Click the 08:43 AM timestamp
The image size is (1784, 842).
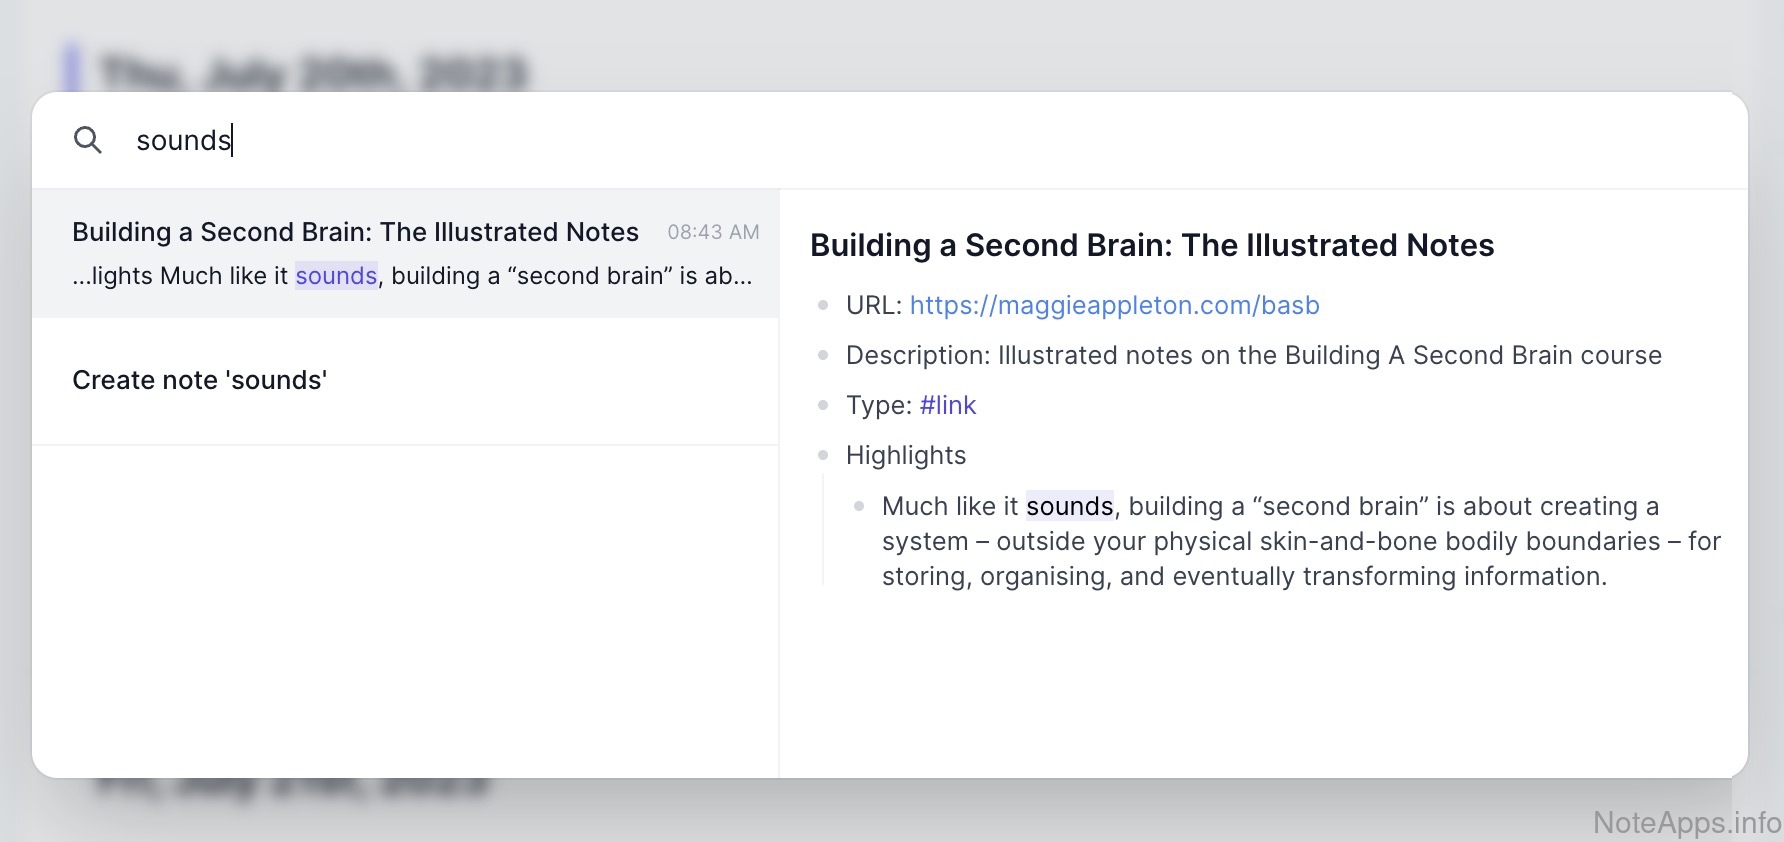(x=713, y=232)
